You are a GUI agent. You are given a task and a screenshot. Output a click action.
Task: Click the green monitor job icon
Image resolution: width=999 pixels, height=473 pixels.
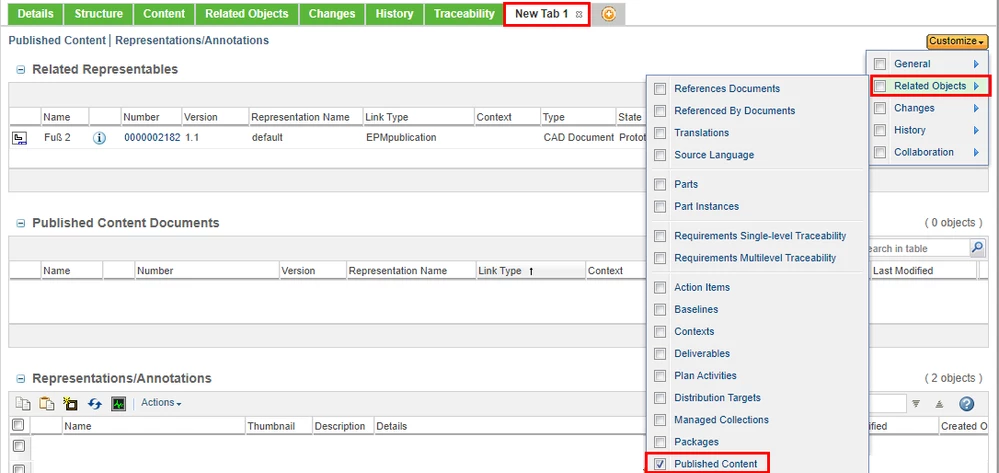pos(119,403)
